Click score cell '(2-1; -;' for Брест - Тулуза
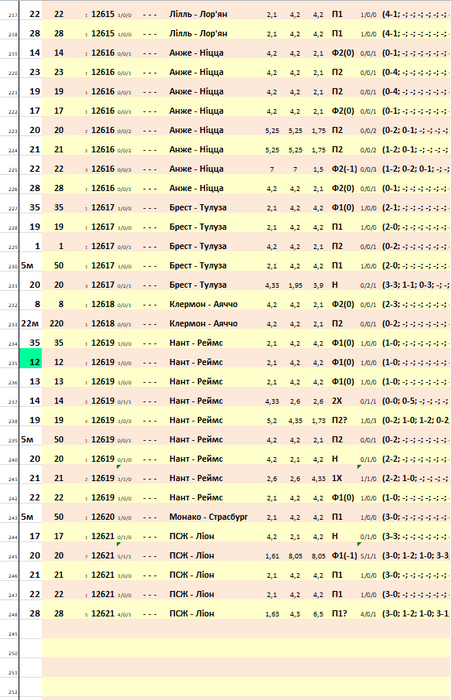Screen dimensions: 451x700 (x=416, y=208)
